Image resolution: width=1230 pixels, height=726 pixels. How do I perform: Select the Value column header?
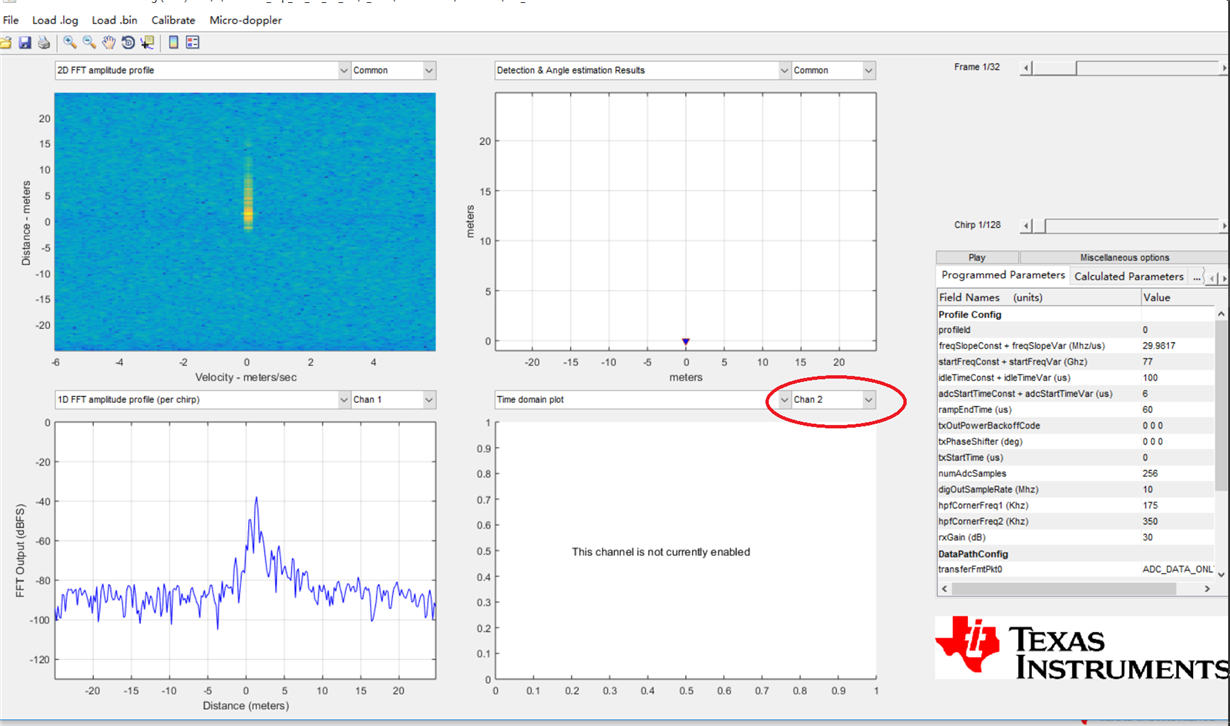[x=1178, y=297]
